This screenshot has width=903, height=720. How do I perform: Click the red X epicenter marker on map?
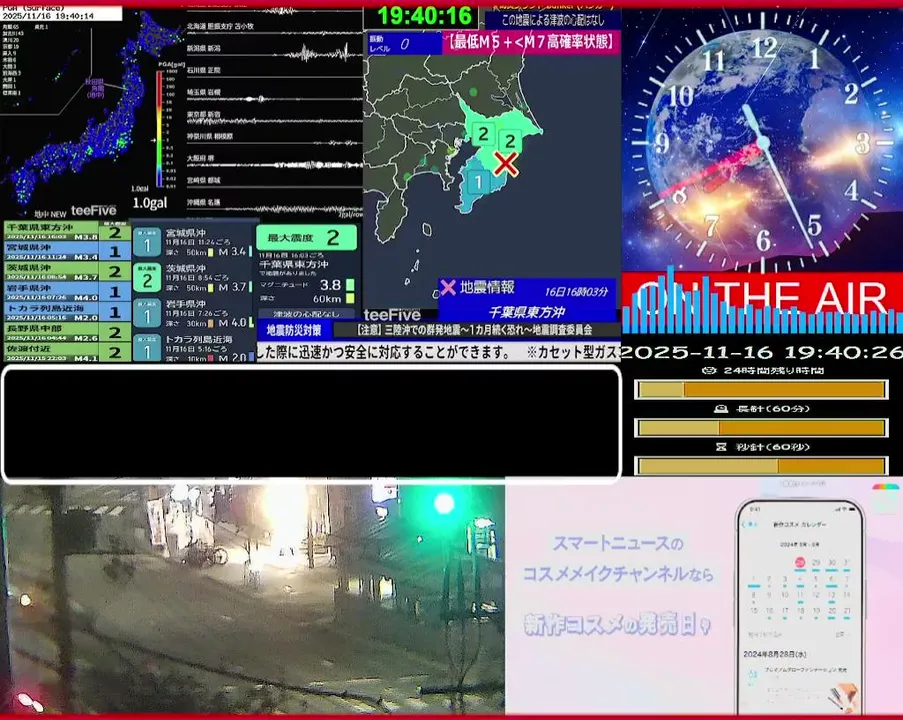[505, 164]
